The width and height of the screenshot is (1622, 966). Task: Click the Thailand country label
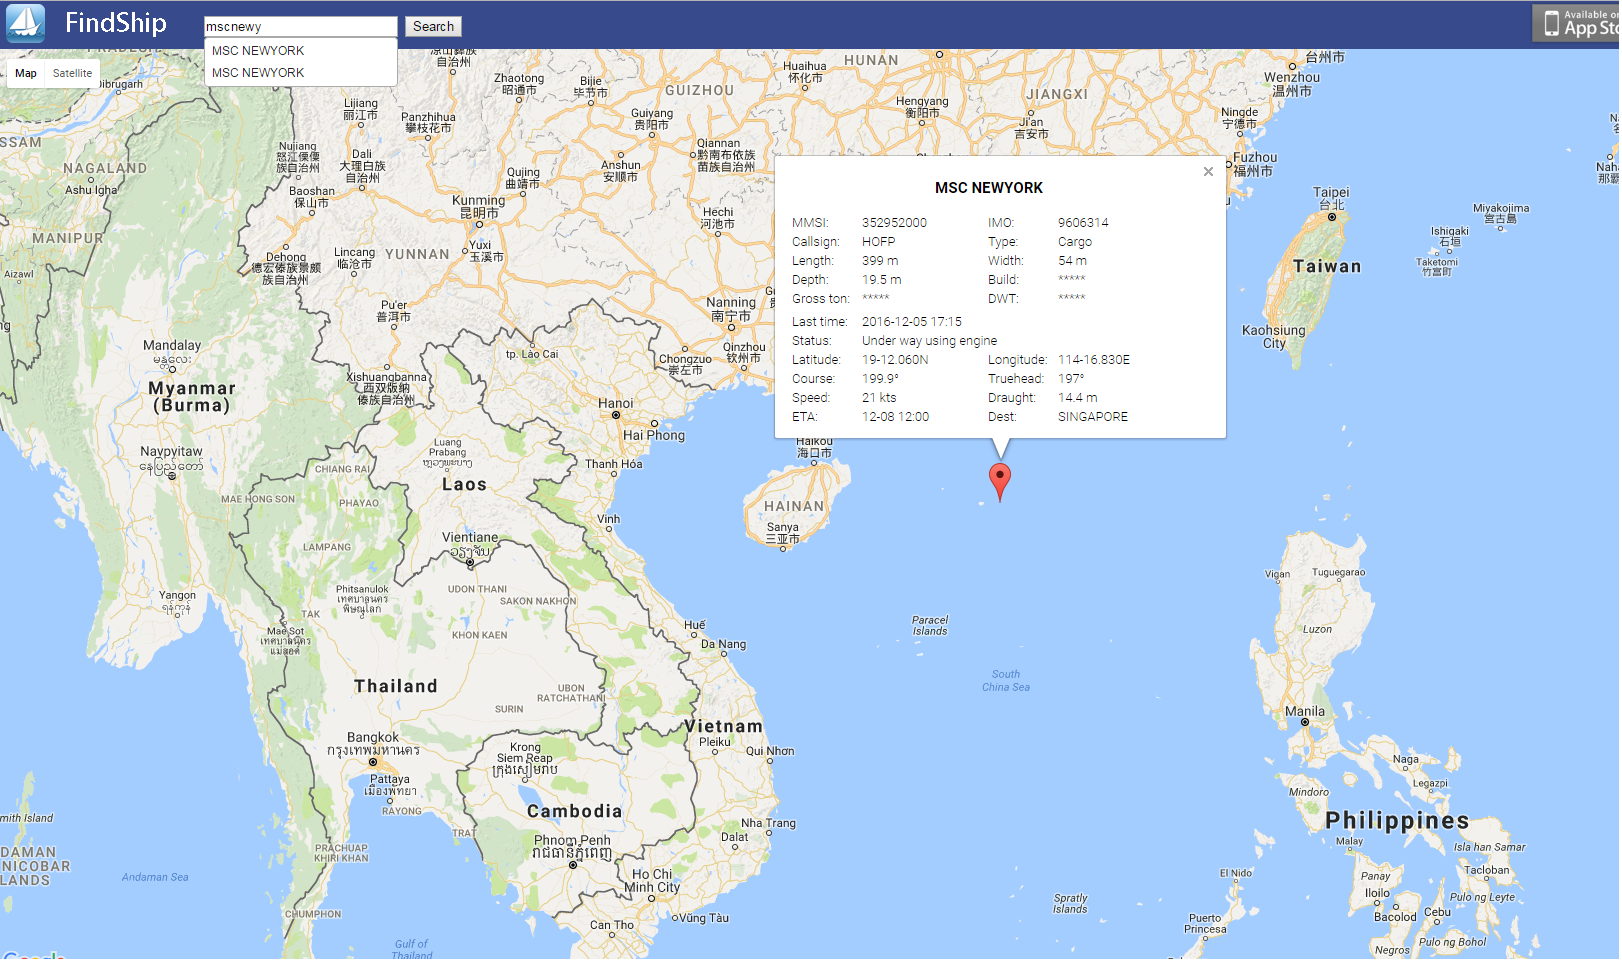pyautogui.click(x=395, y=687)
